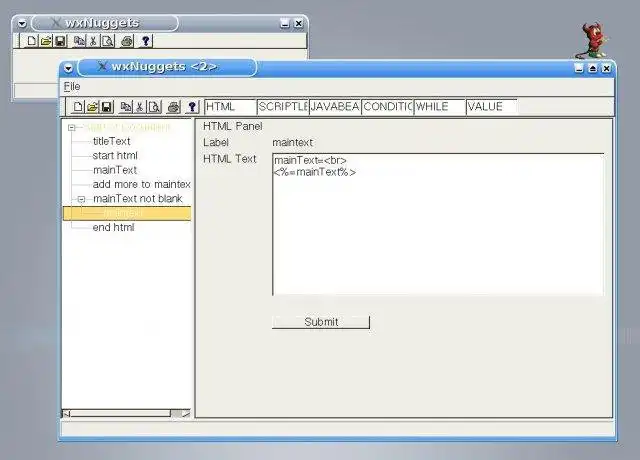
Task: Click Help question mark in wxNuggets <2> toolbar
Action: (192, 107)
